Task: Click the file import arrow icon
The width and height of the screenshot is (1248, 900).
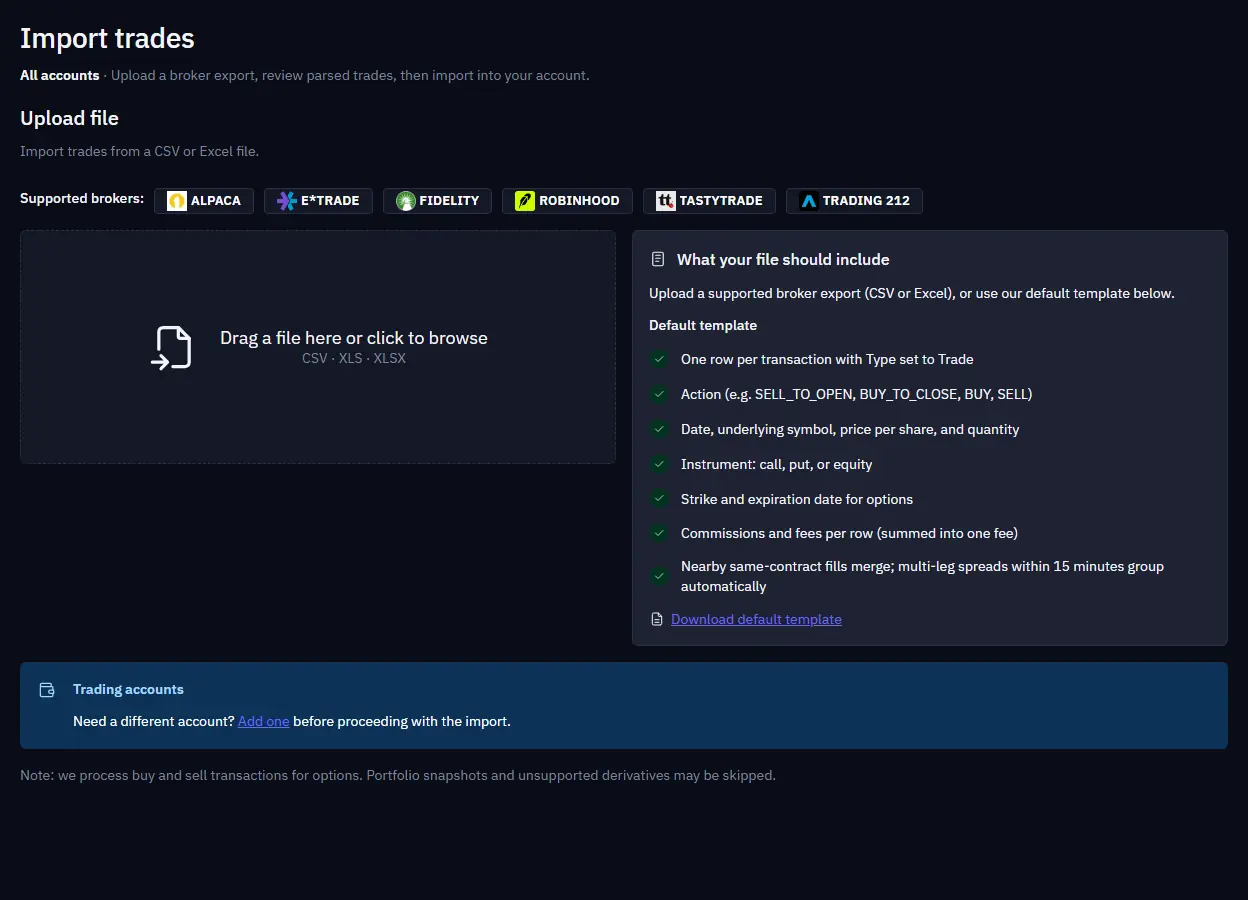Action: (x=171, y=348)
